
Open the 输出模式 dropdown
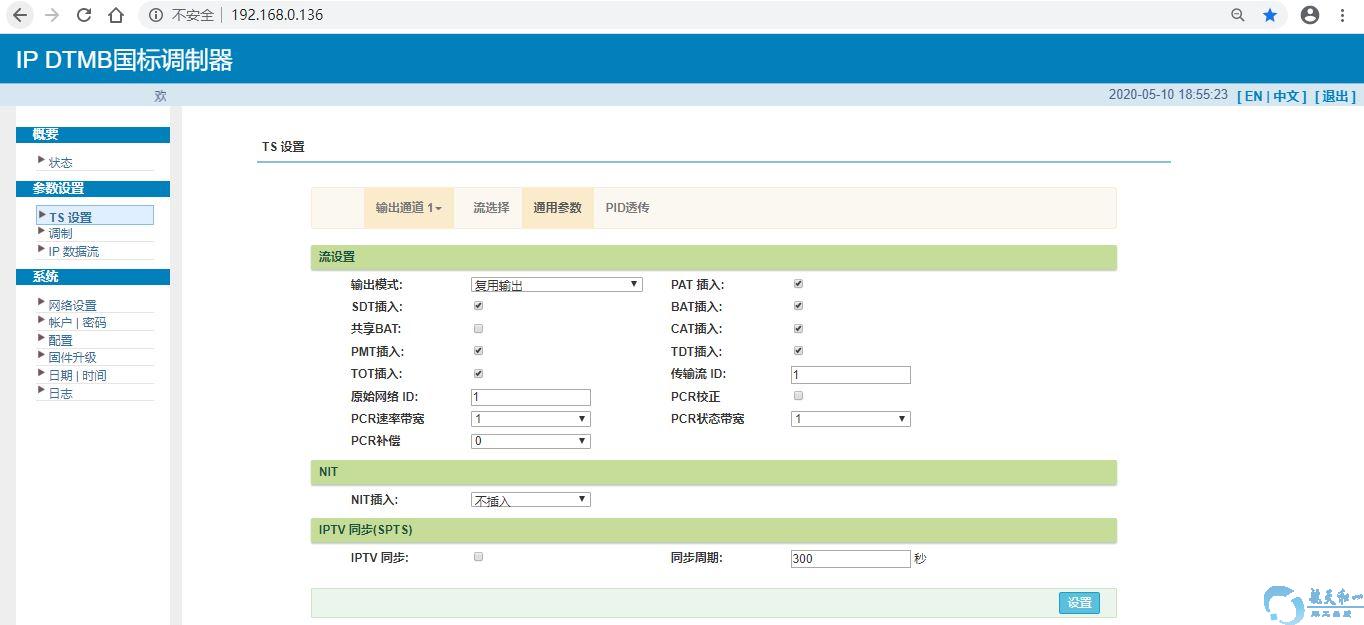(x=556, y=285)
